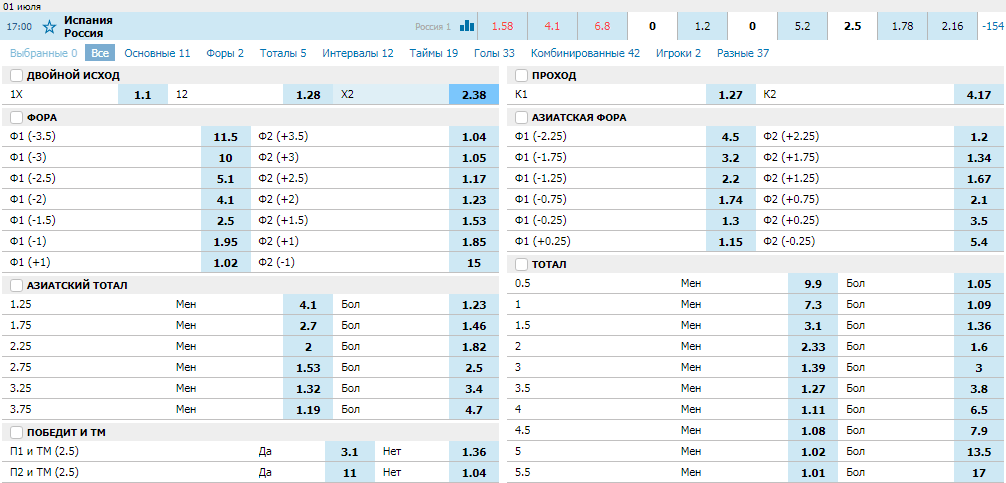
Task: Open the Интервалы 12 tab
Action: (358, 53)
